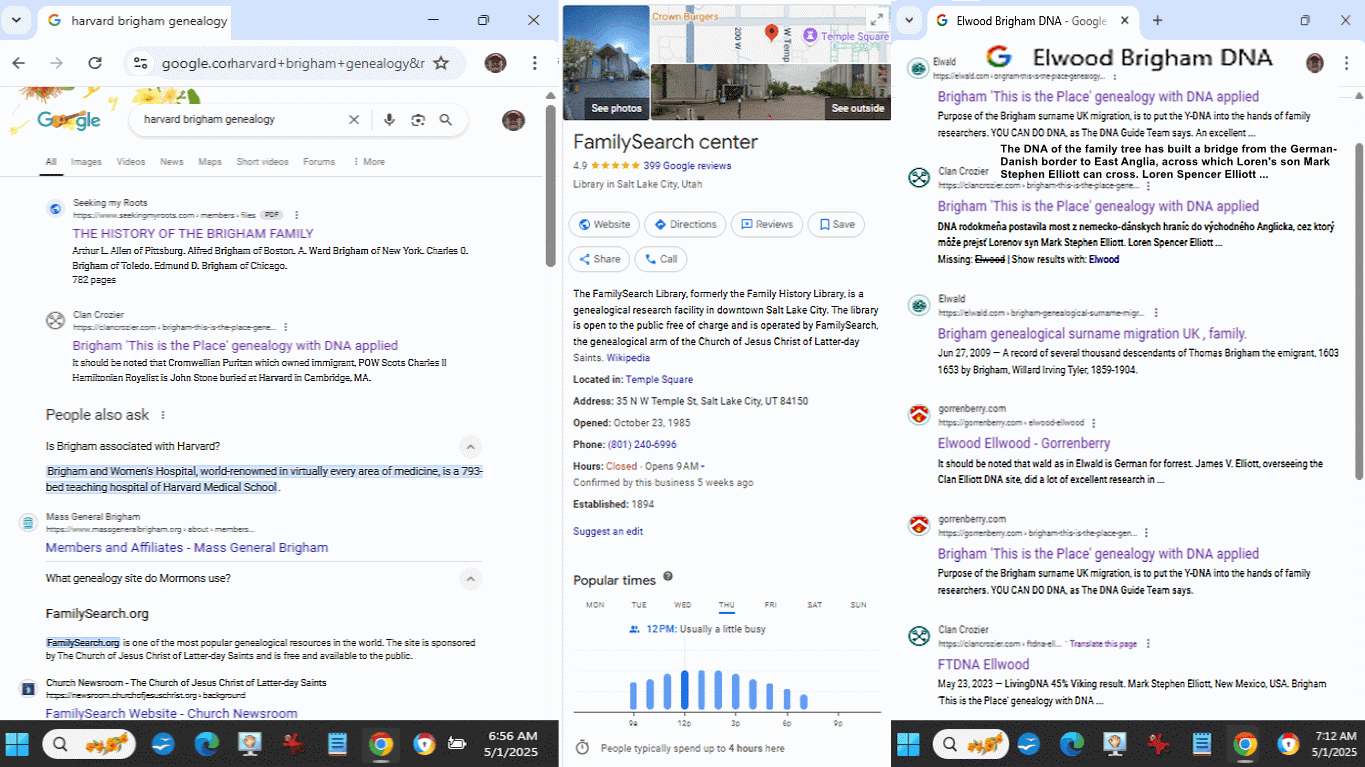Click the left window vertical scrollbar
This screenshot has height=767, width=1365.
[x=550, y=184]
